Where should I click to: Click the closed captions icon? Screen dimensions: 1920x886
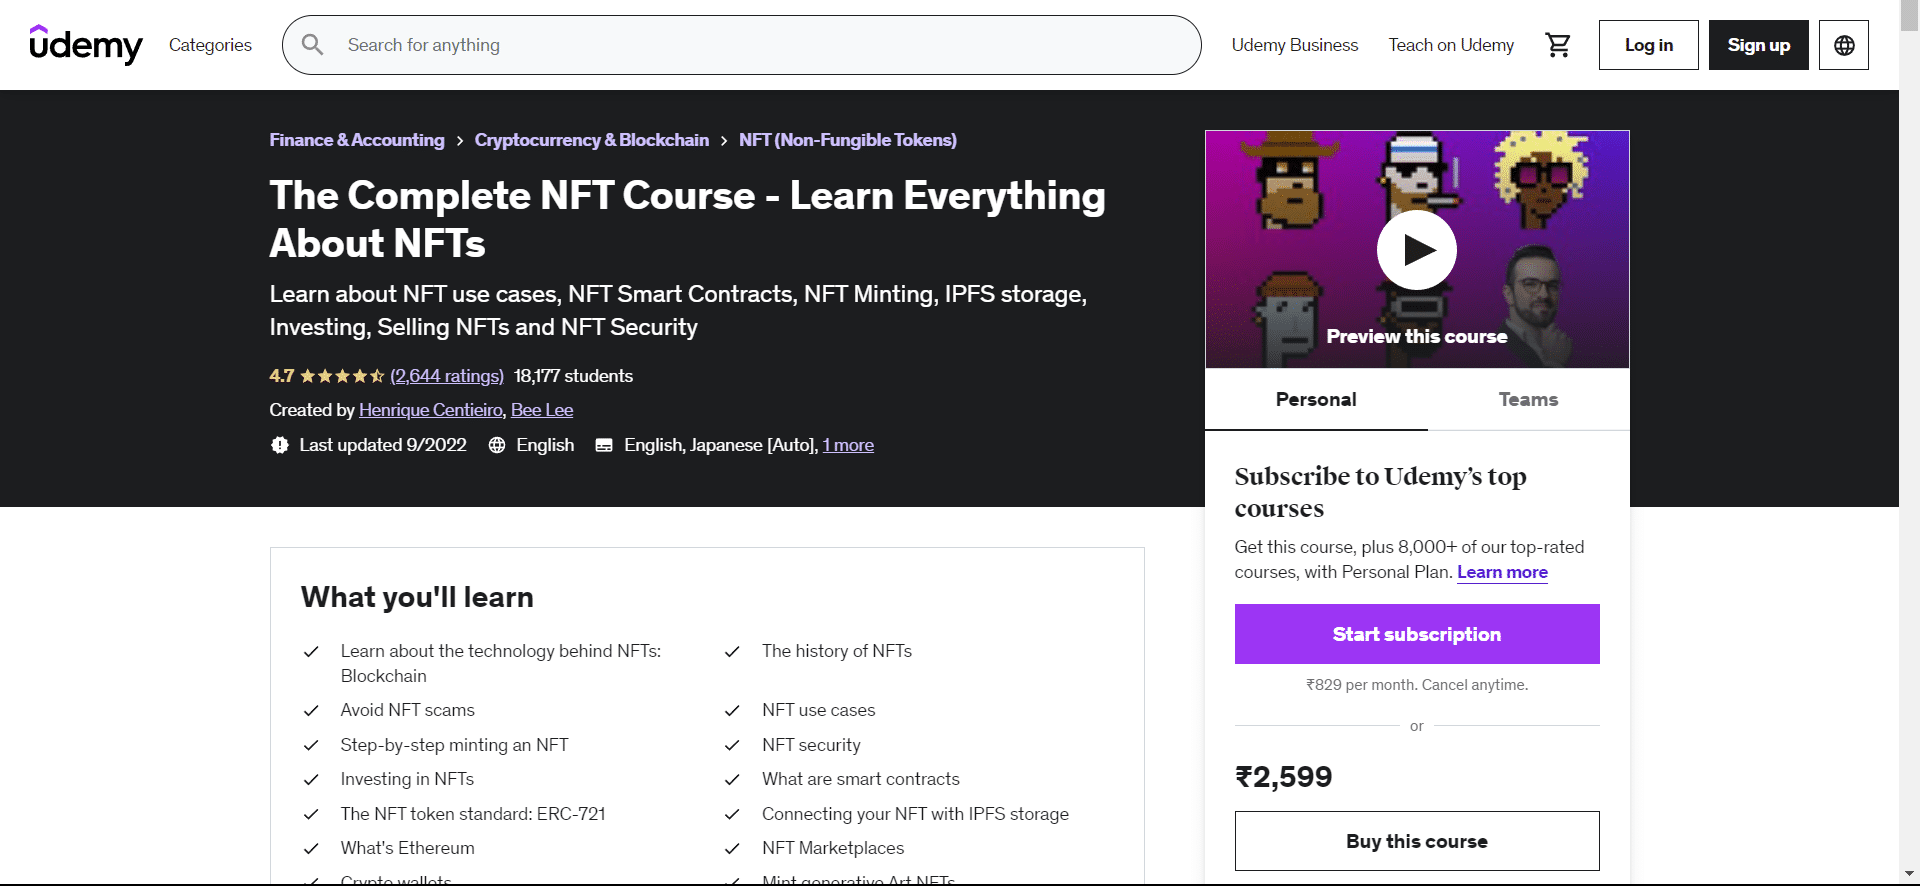click(604, 446)
